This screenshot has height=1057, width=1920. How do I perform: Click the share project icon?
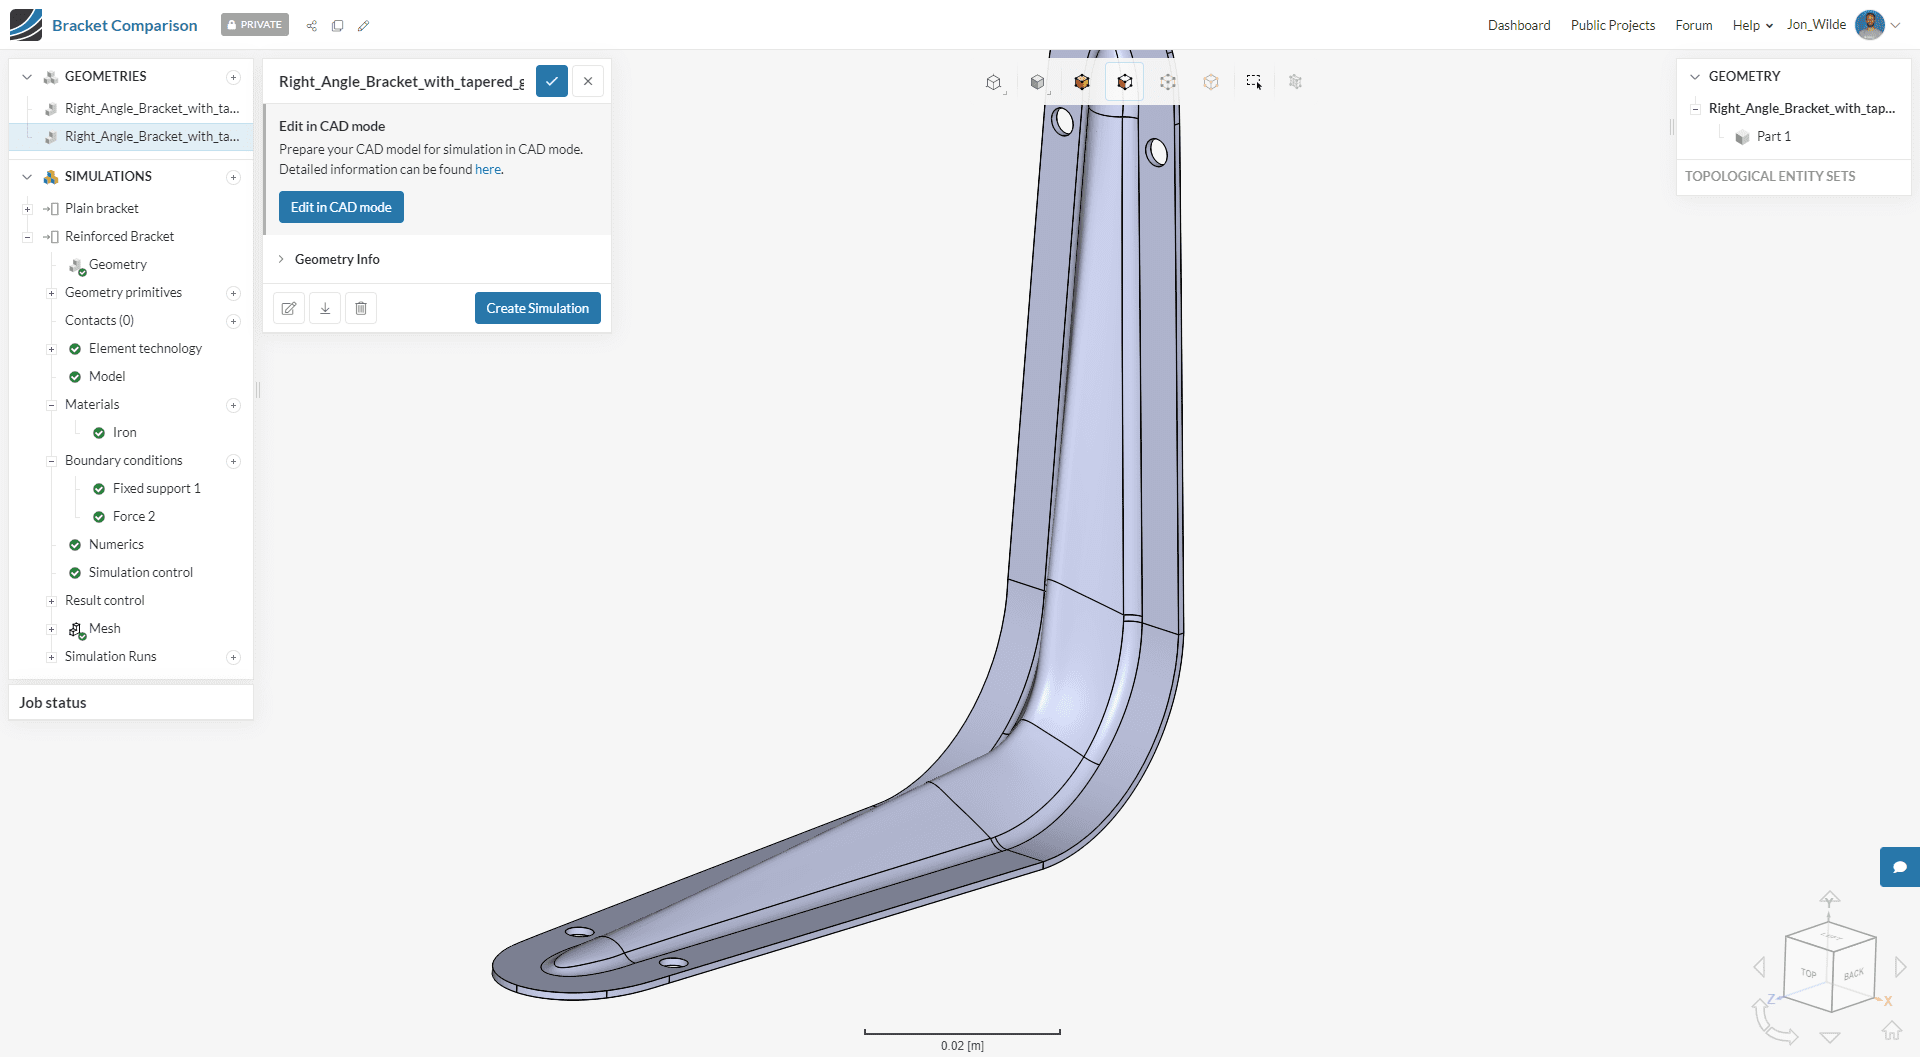coord(312,26)
